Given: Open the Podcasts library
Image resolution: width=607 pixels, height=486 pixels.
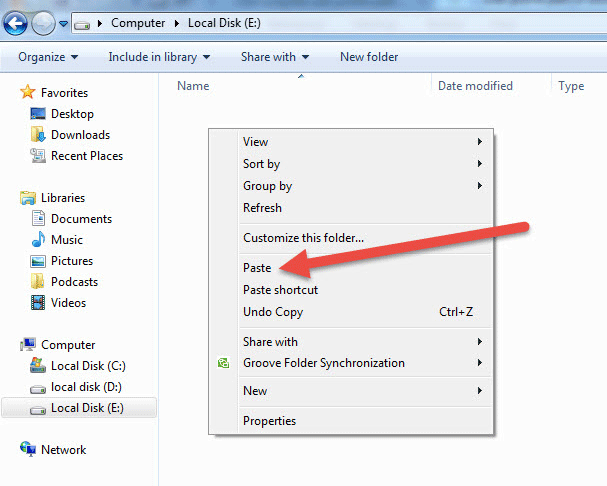Looking at the screenshot, I should (74, 282).
